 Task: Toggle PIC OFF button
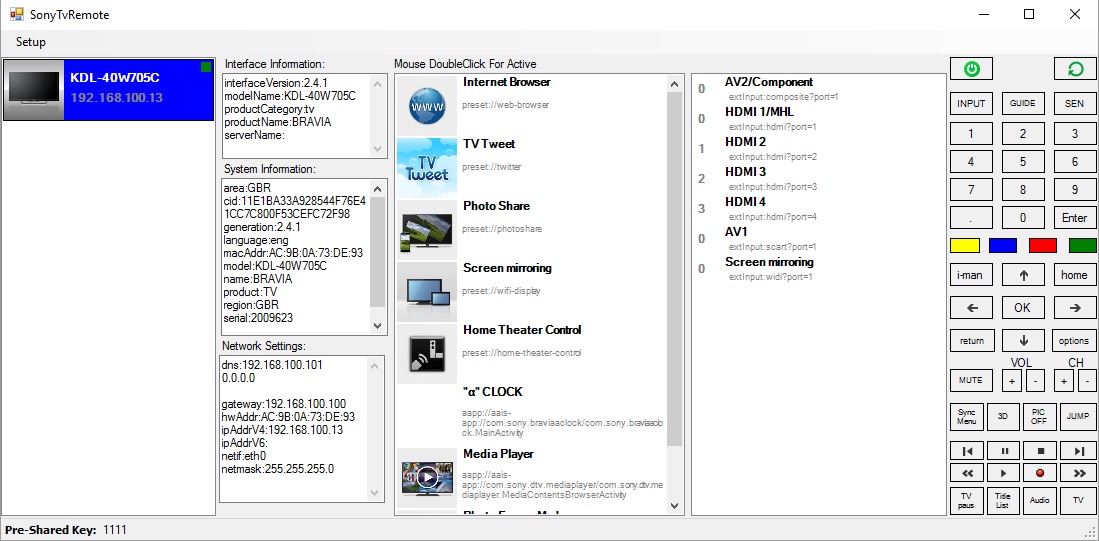1039,417
